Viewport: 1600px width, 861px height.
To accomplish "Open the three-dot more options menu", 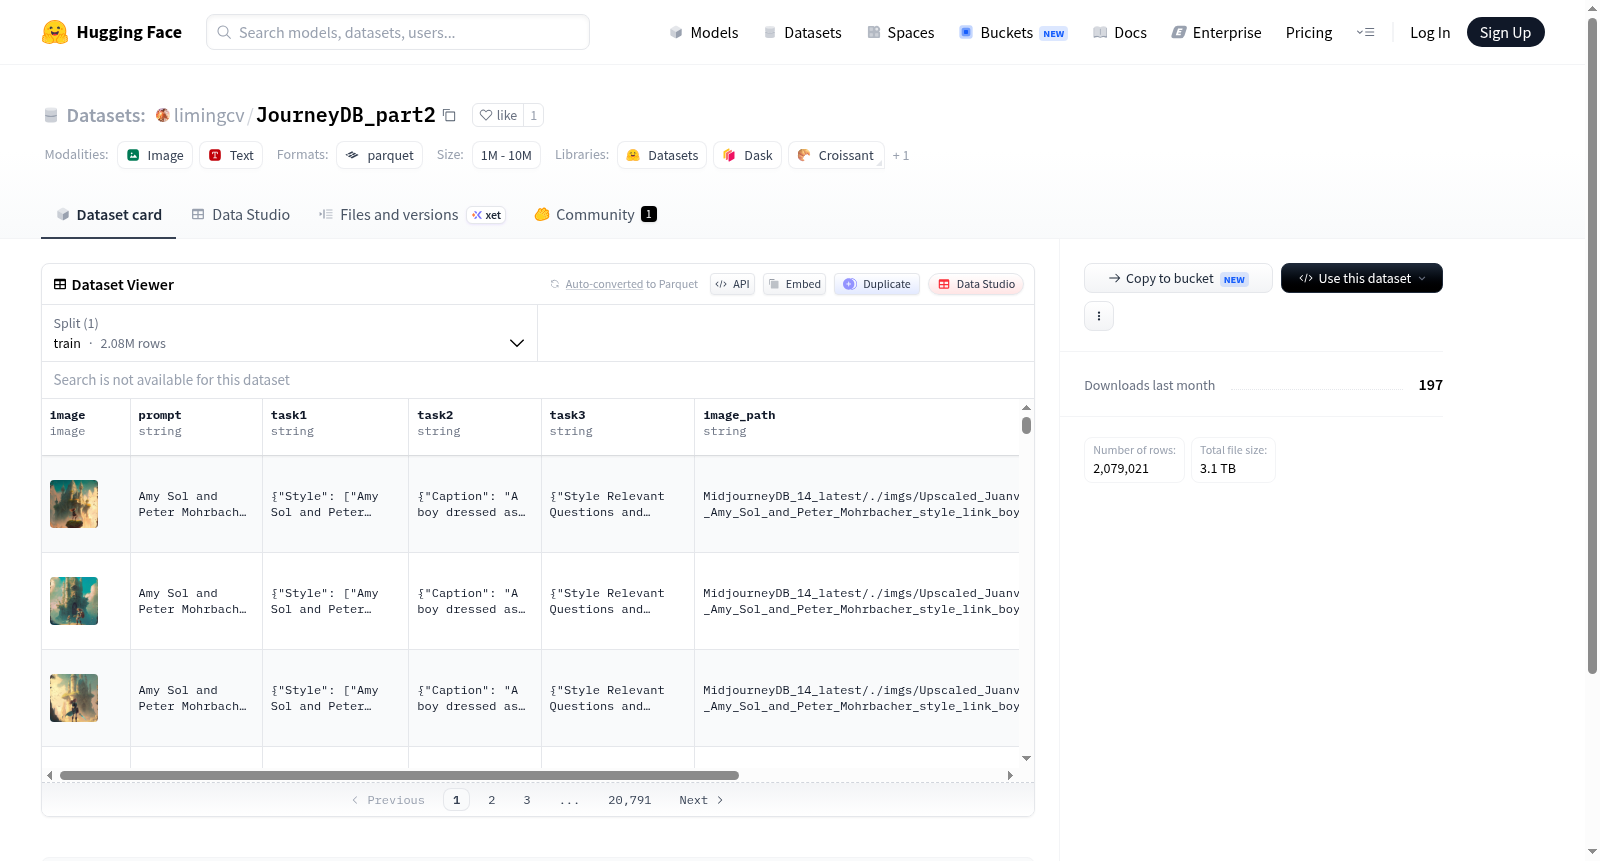I will click(x=1099, y=316).
